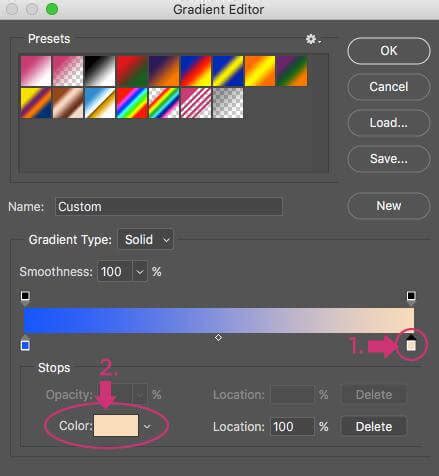Expand the Smoothness dropdown arrow
The width and height of the screenshot is (439, 476).
pos(140,272)
